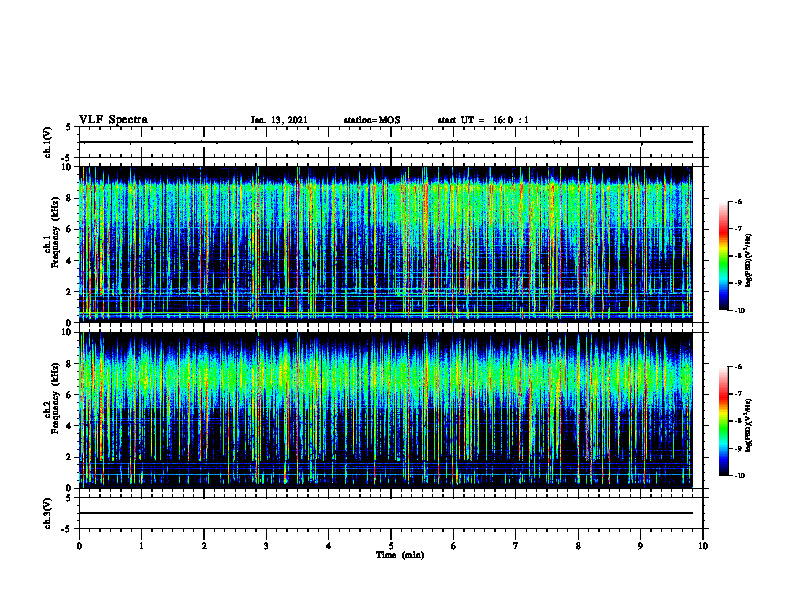Click the ch.1 colorbar log(PSD) unit label
The image size is (792, 612).
pos(749,261)
